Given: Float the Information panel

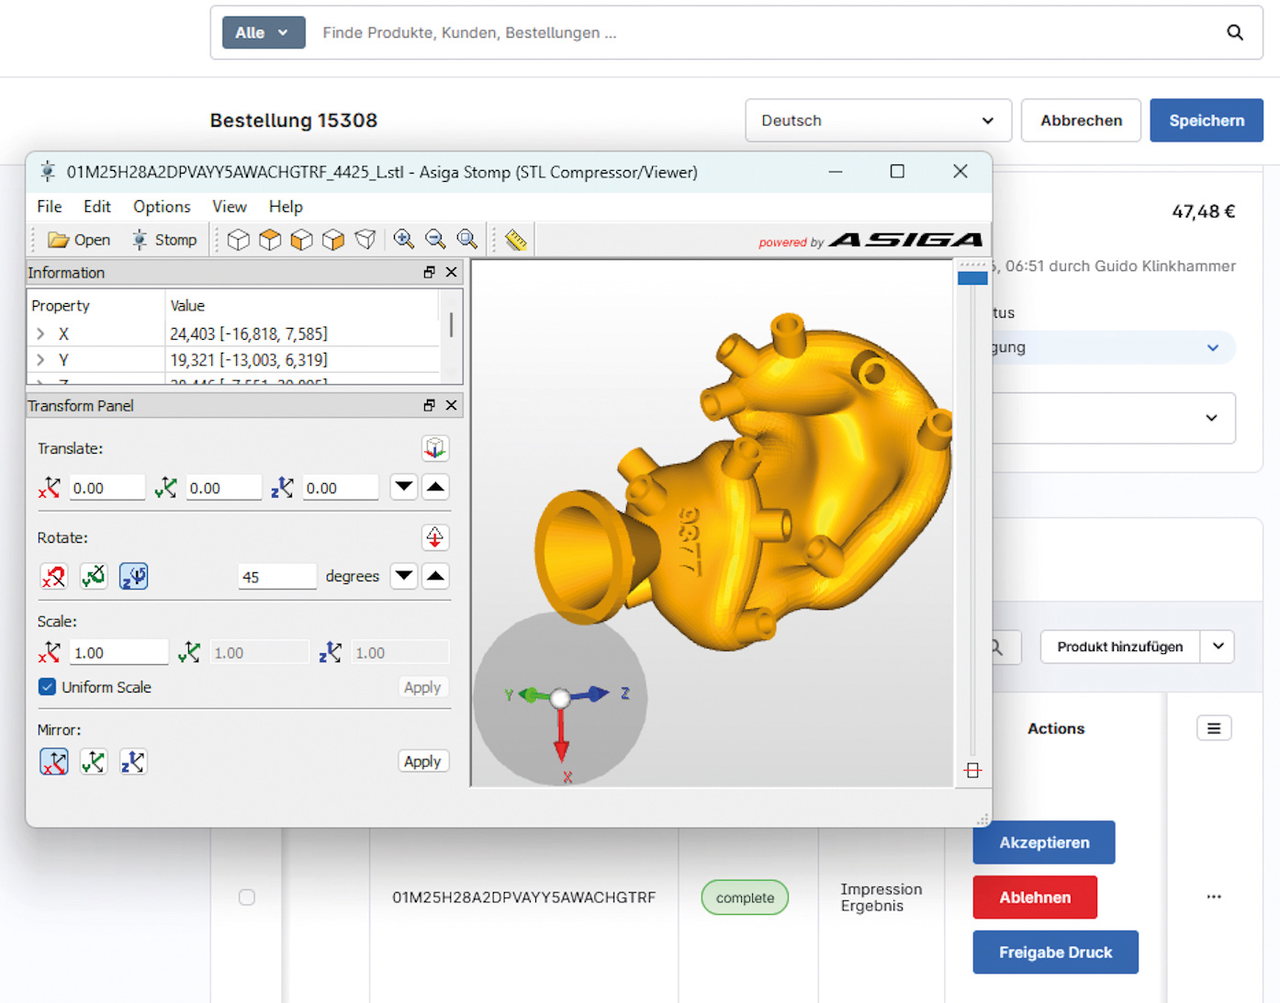Looking at the screenshot, I should 429,272.
